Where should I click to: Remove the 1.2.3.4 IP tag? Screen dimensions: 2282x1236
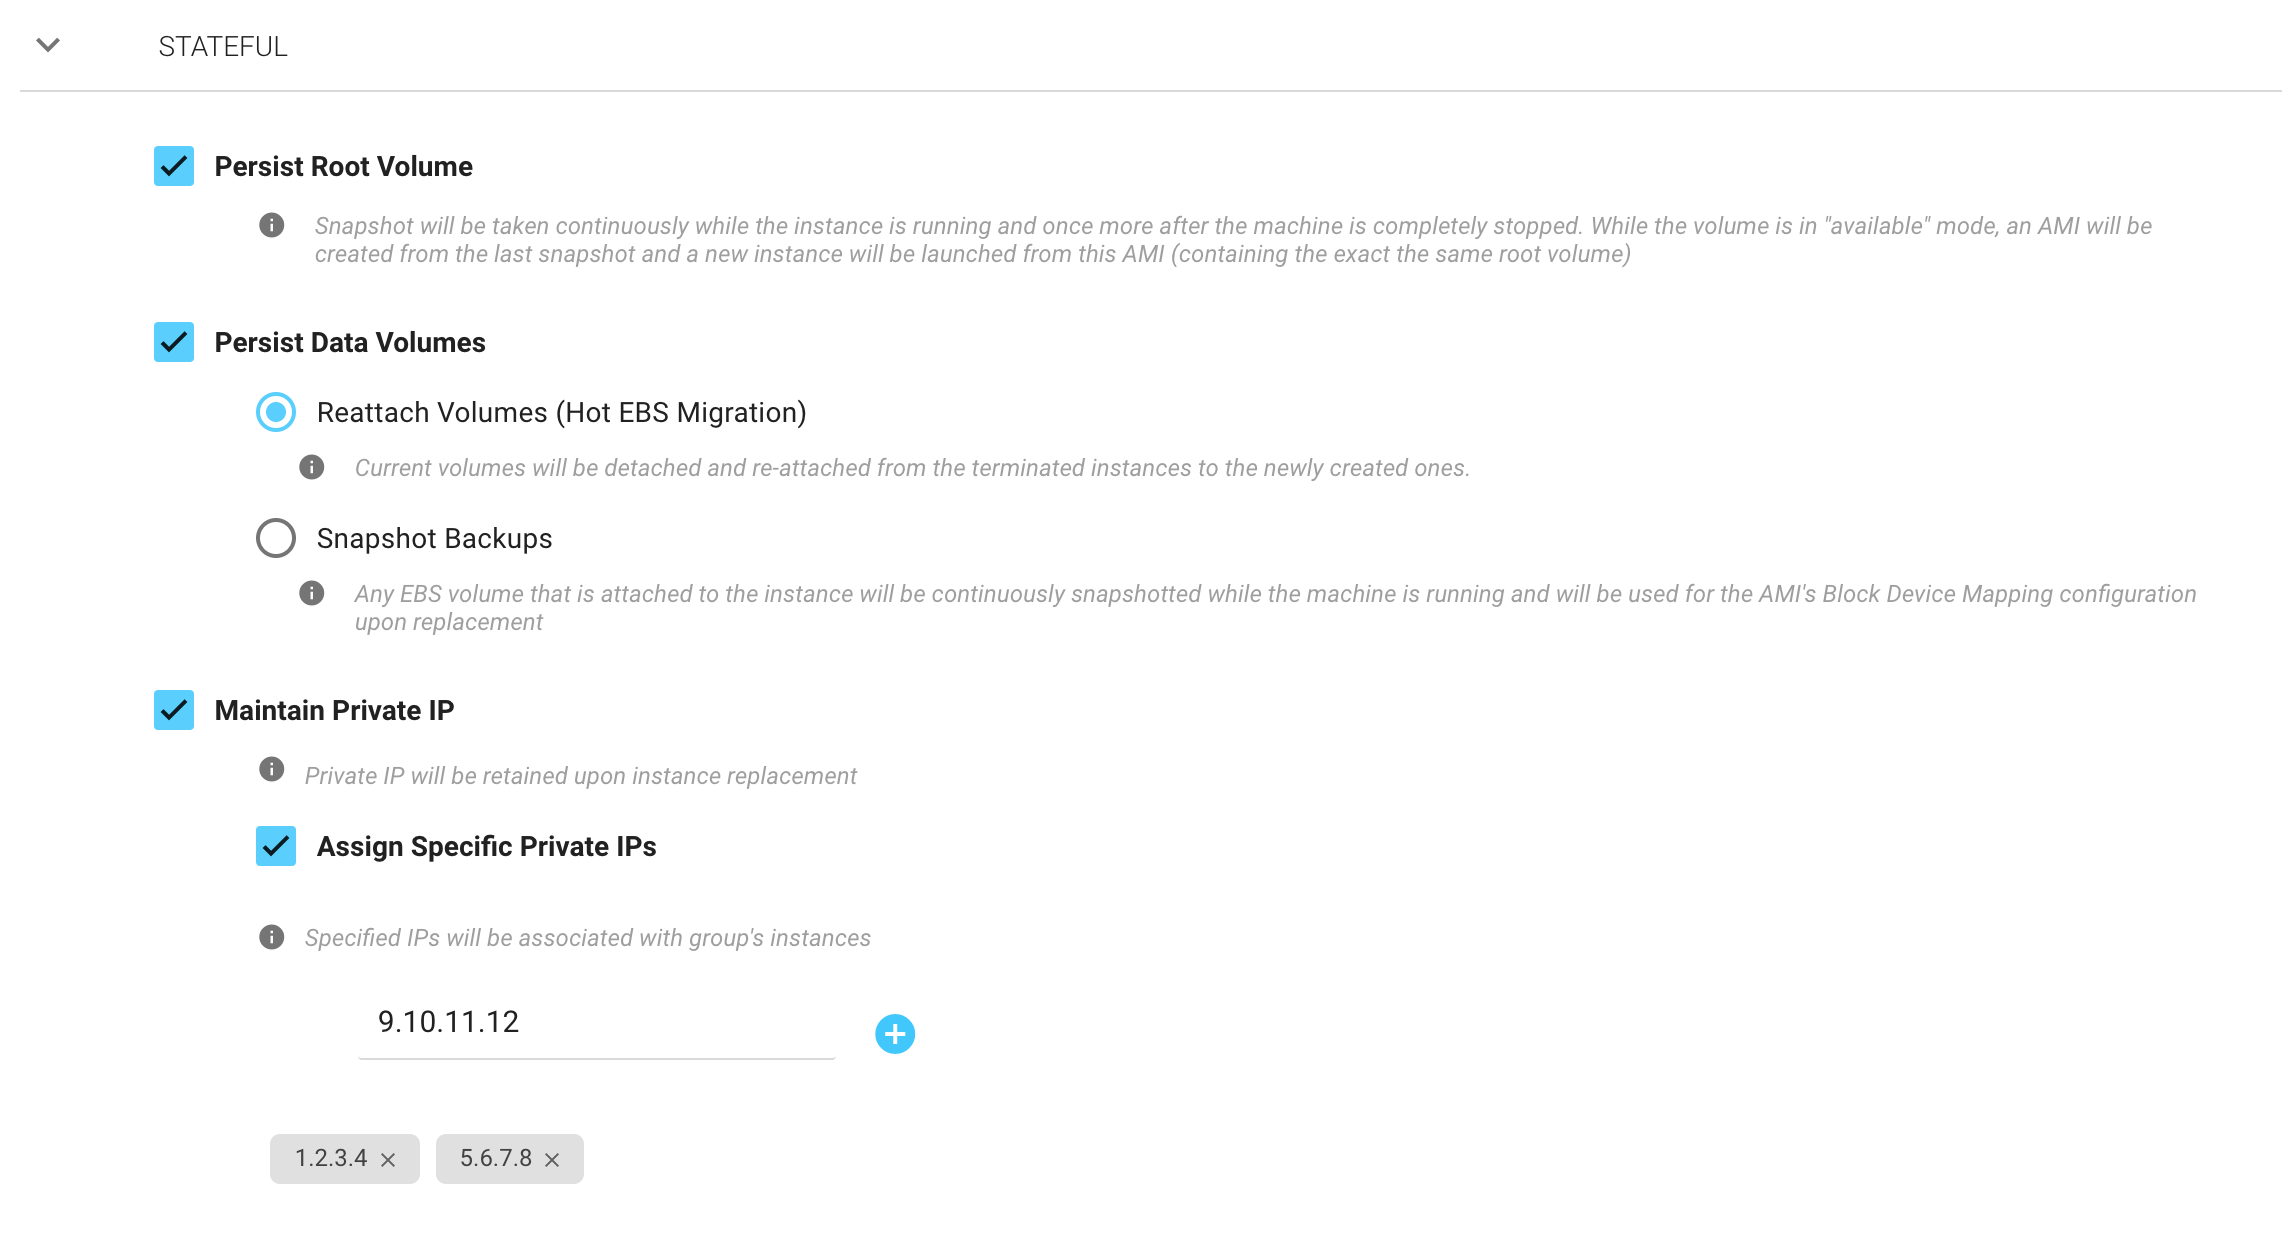click(x=388, y=1160)
